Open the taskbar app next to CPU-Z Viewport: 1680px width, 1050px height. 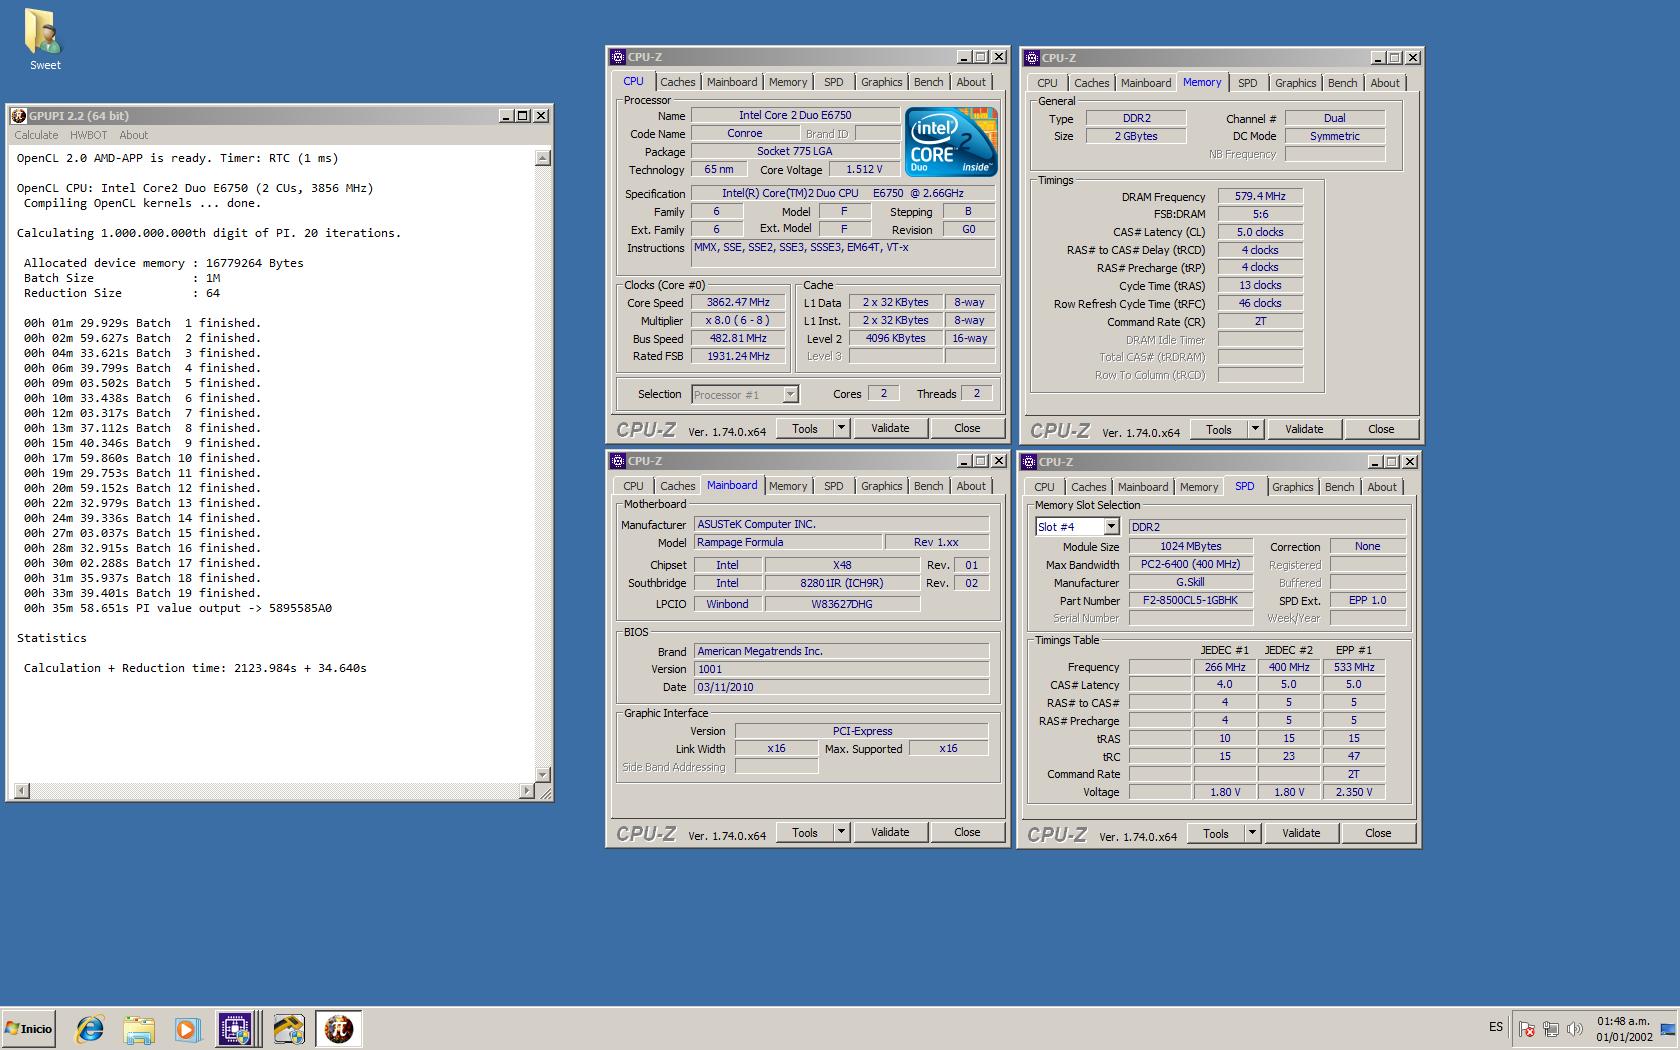289,1028
